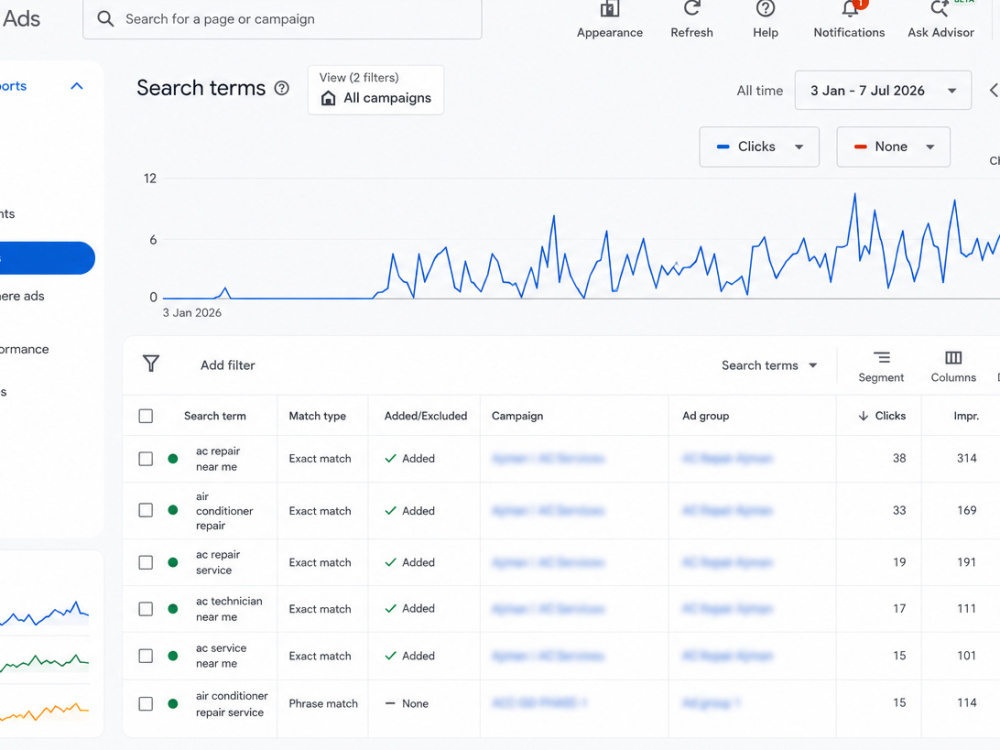Open the None metric dropdown

click(893, 147)
